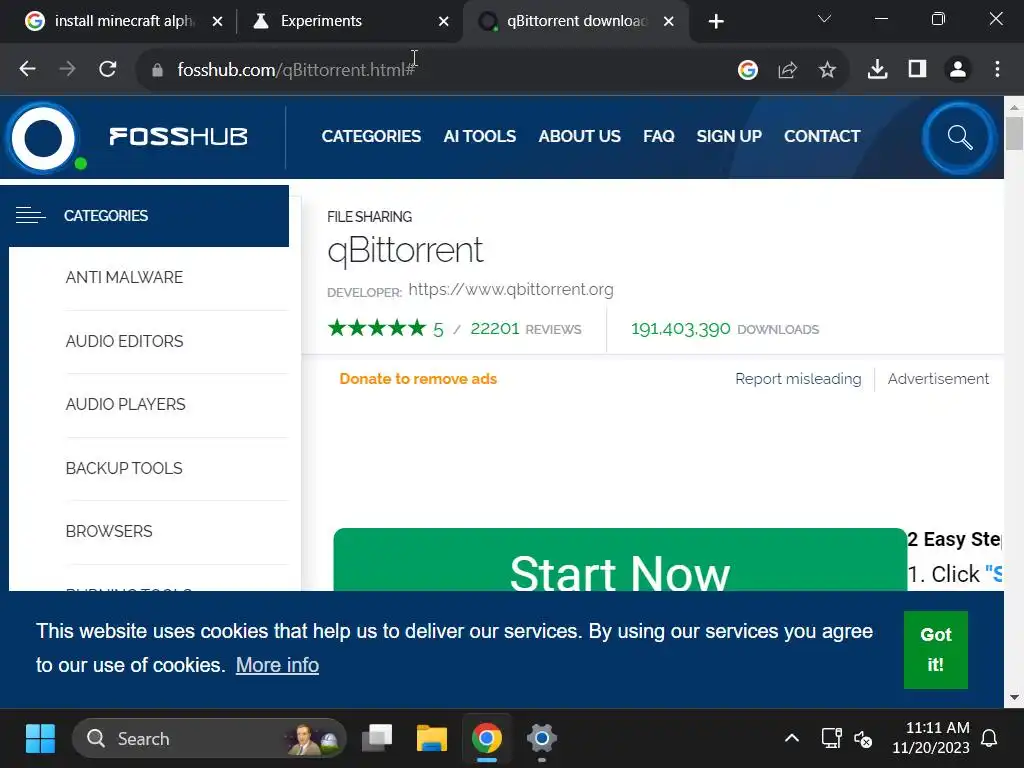Toggle the Chrome side panel icon
Viewport: 1024px width, 768px height.
coord(918,69)
